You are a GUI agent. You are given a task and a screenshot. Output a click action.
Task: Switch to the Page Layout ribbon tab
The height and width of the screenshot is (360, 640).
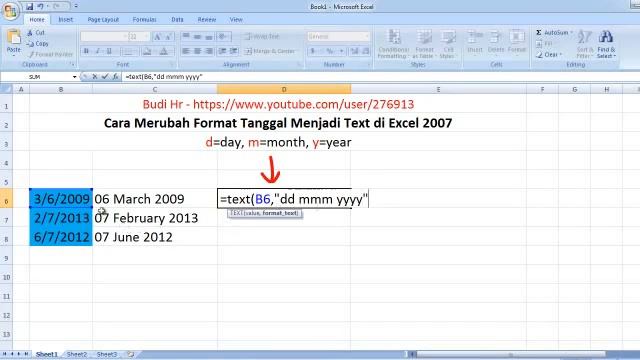coord(103,20)
